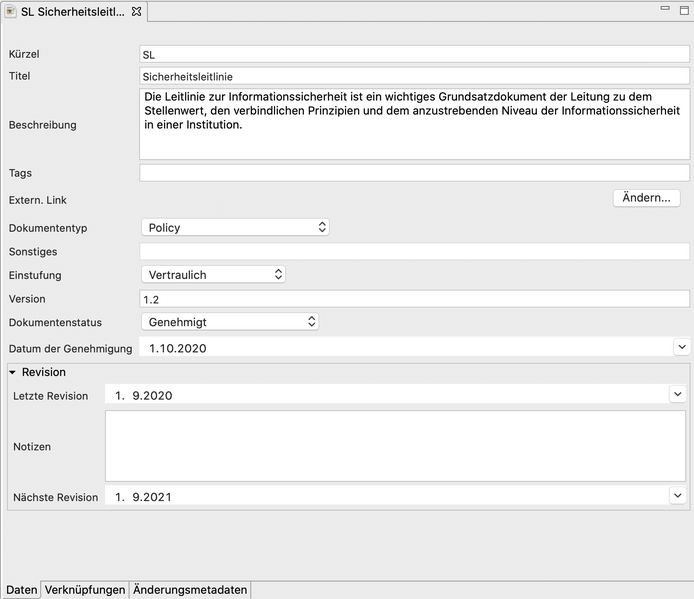The width and height of the screenshot is (694, 599).
Task: Click the document icon in the editor tab
Action: [x=10, y=12]
